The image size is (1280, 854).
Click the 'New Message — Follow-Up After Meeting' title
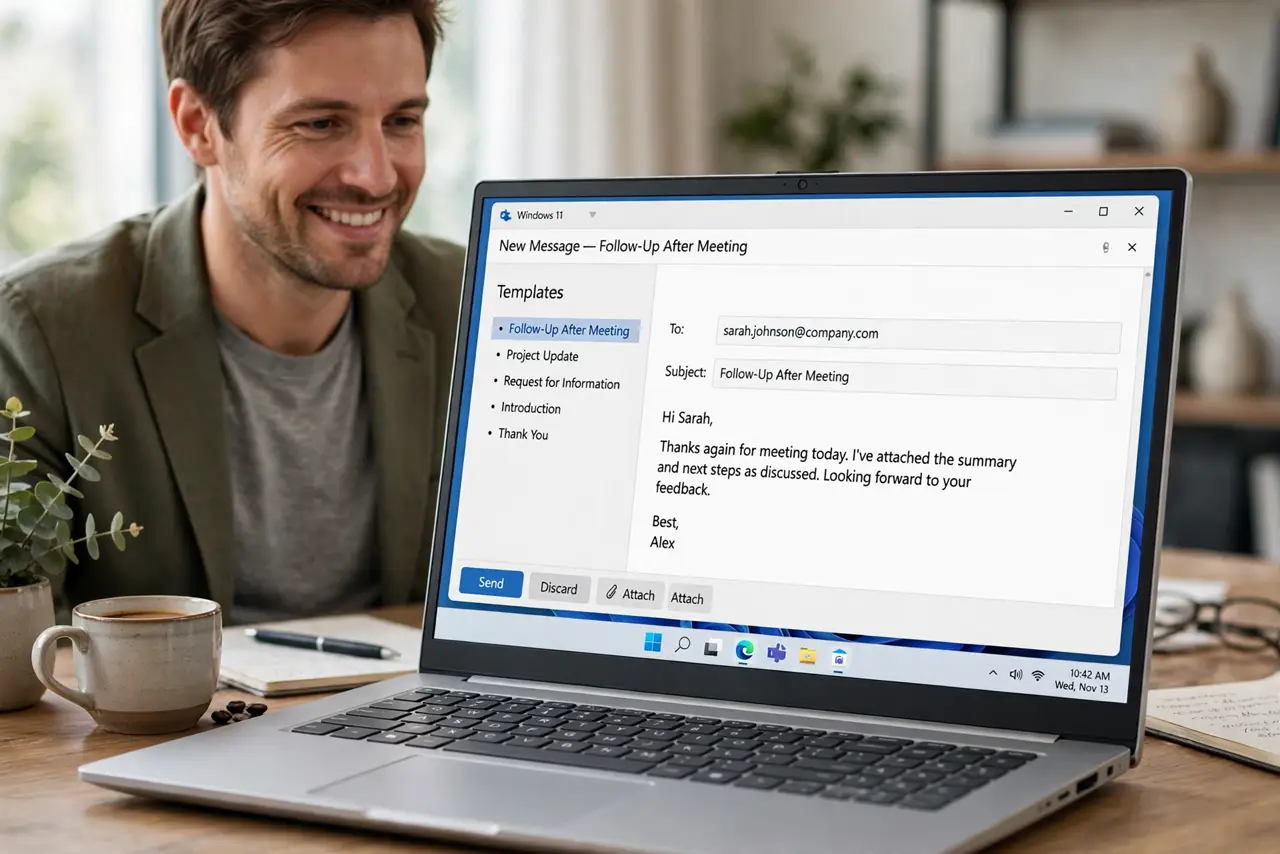click(x=623, y=246)
